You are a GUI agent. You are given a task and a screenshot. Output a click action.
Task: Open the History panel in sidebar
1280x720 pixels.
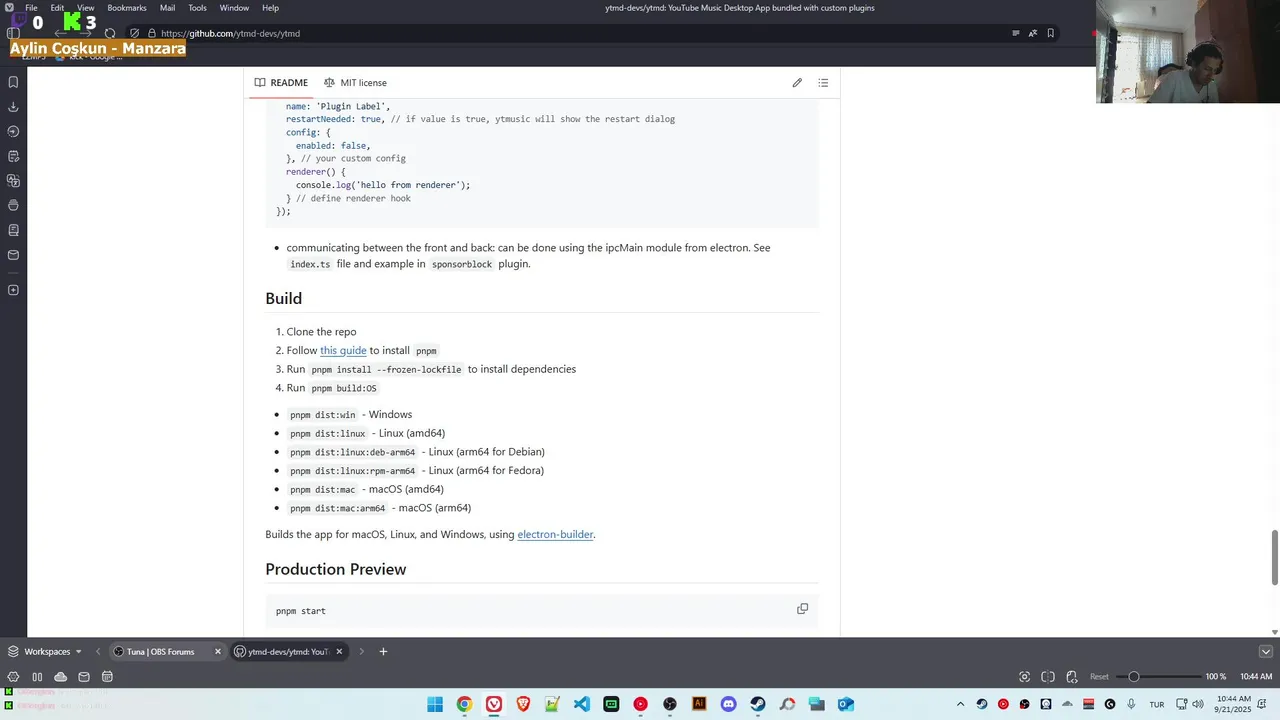(13, 131)
